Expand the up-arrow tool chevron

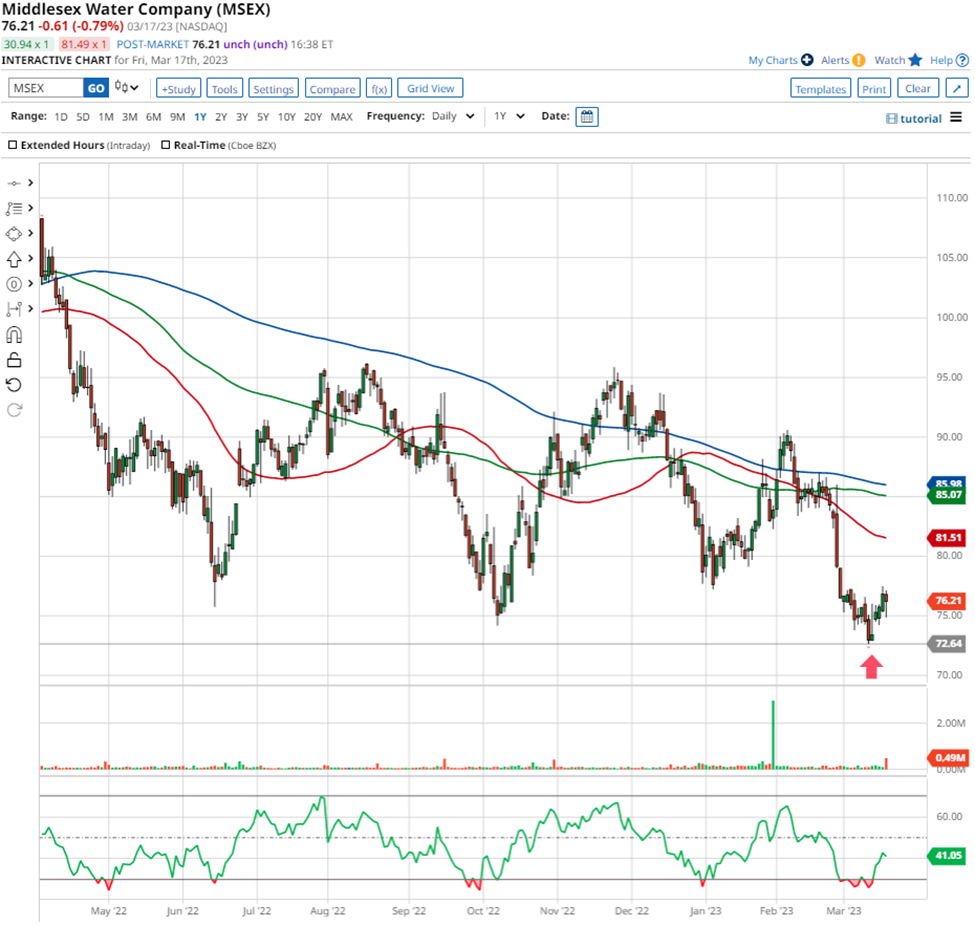(30, 258)
